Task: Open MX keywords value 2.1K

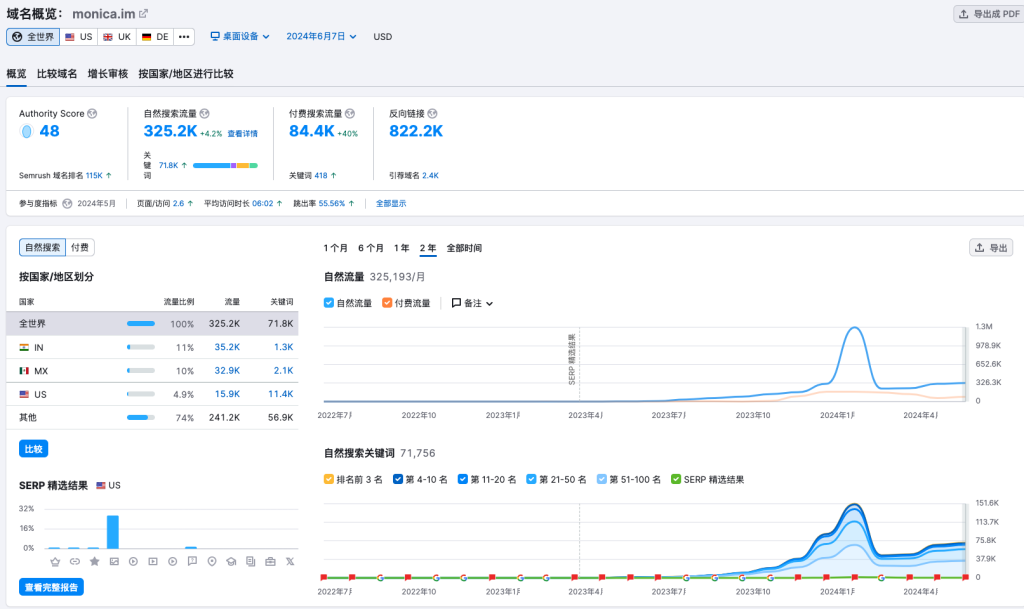Action: tap(283, 371)
